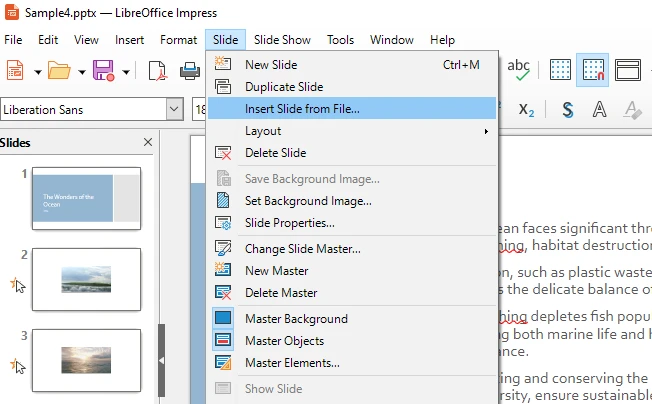This screenshot has height=404, width=652.
Task: Click the Change Slide Master brush icon
Action: click(x=223, y=248)
